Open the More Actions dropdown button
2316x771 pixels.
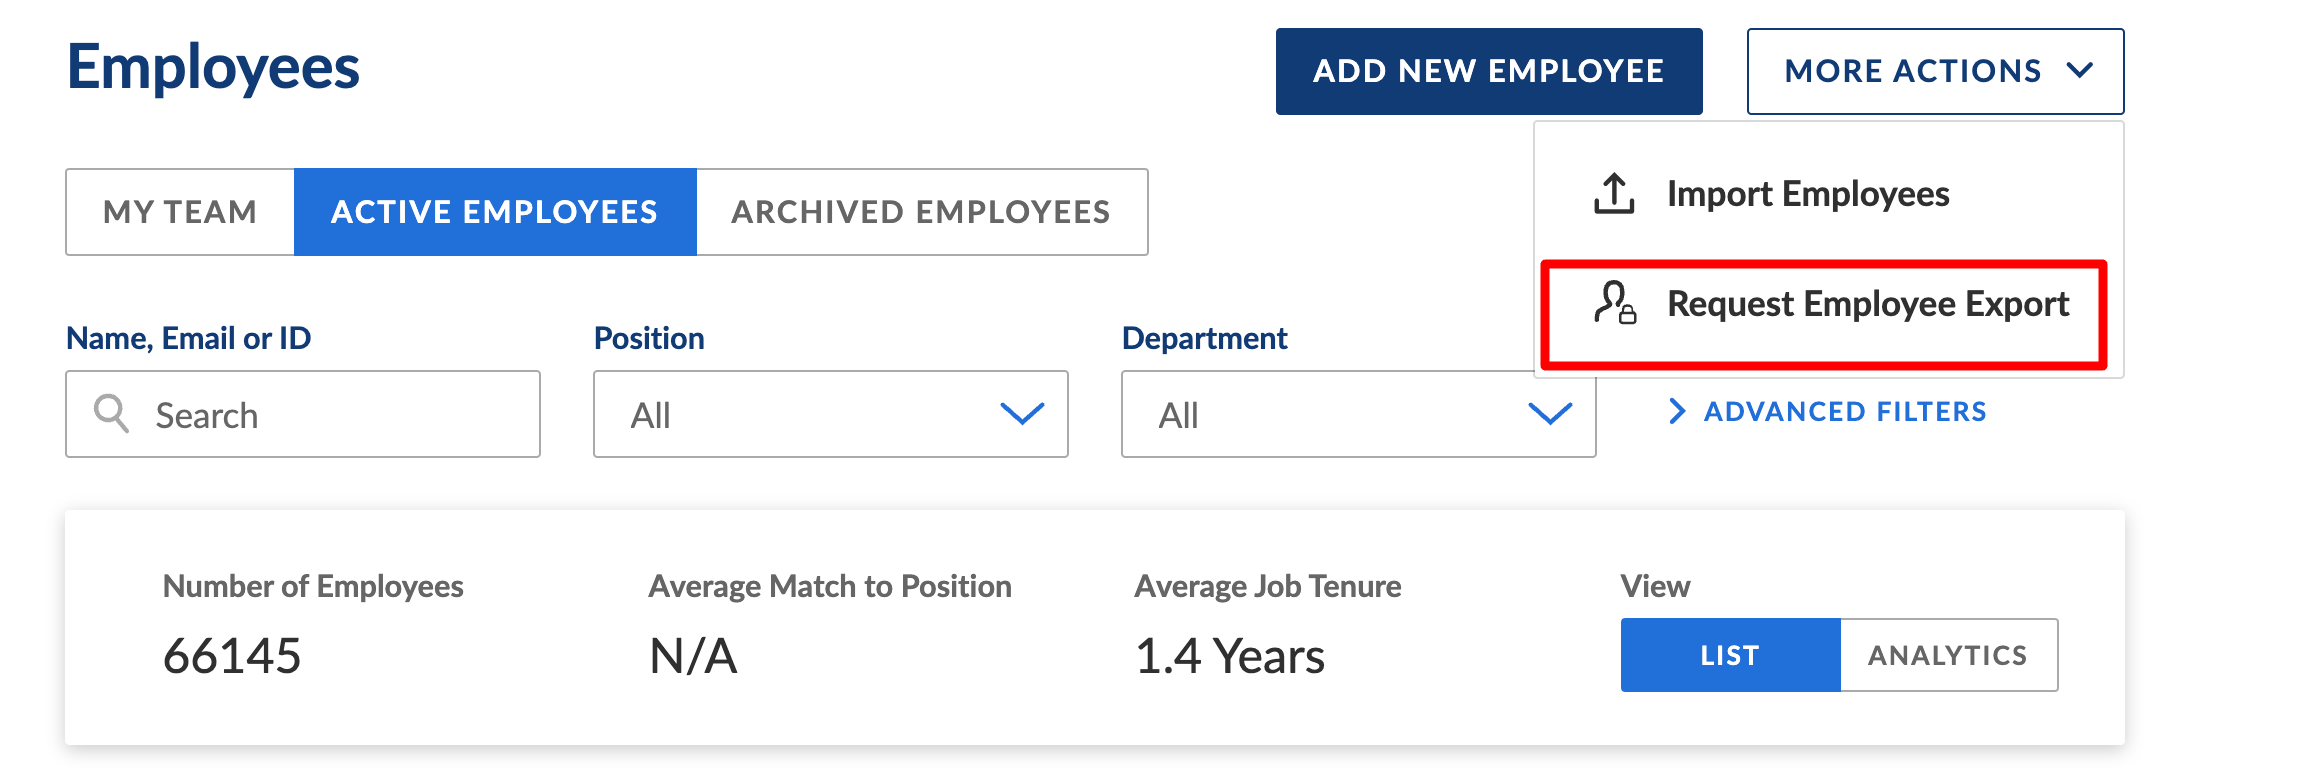1934,71
